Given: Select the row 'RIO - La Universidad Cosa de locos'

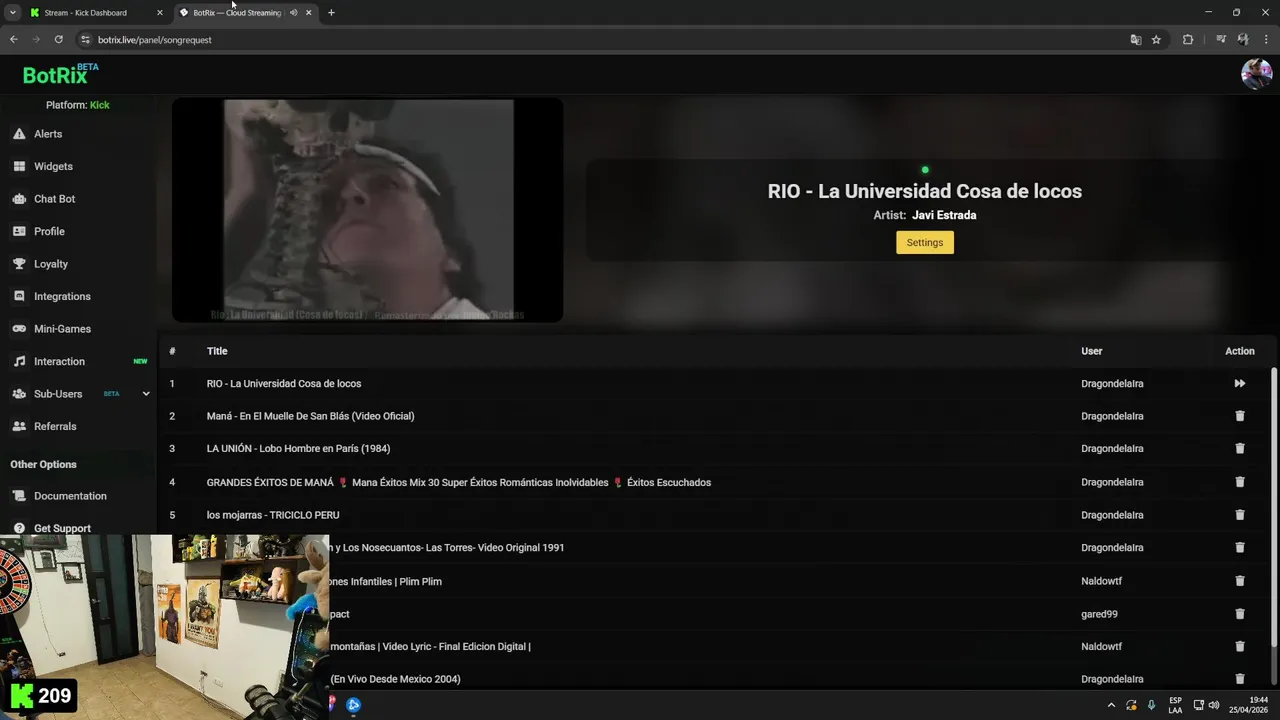Looking at the screenshot, I should tap(715, 384).
